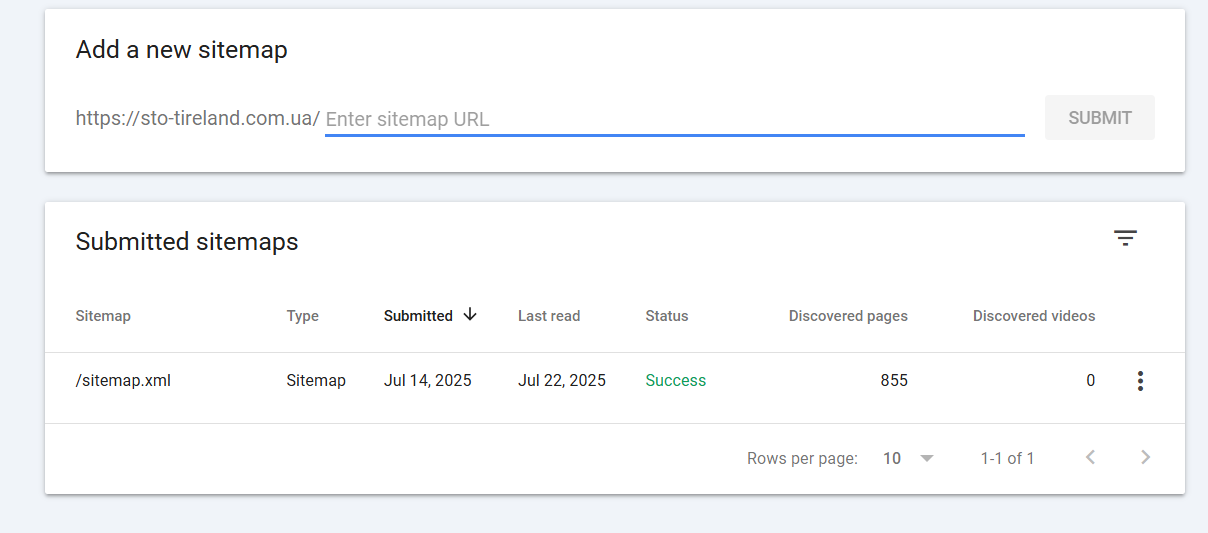Click the 855 discovered pages value
Image resolution: width=1208 pixels, height=533 pixels.
click(894, 381)
